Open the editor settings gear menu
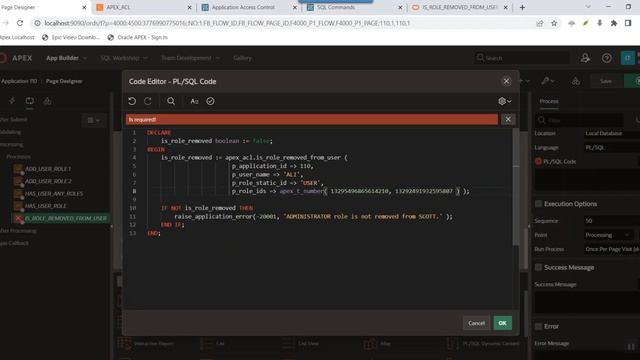This screenshot has height=360, width=640. pyautogui.click(x=505, y=101)
